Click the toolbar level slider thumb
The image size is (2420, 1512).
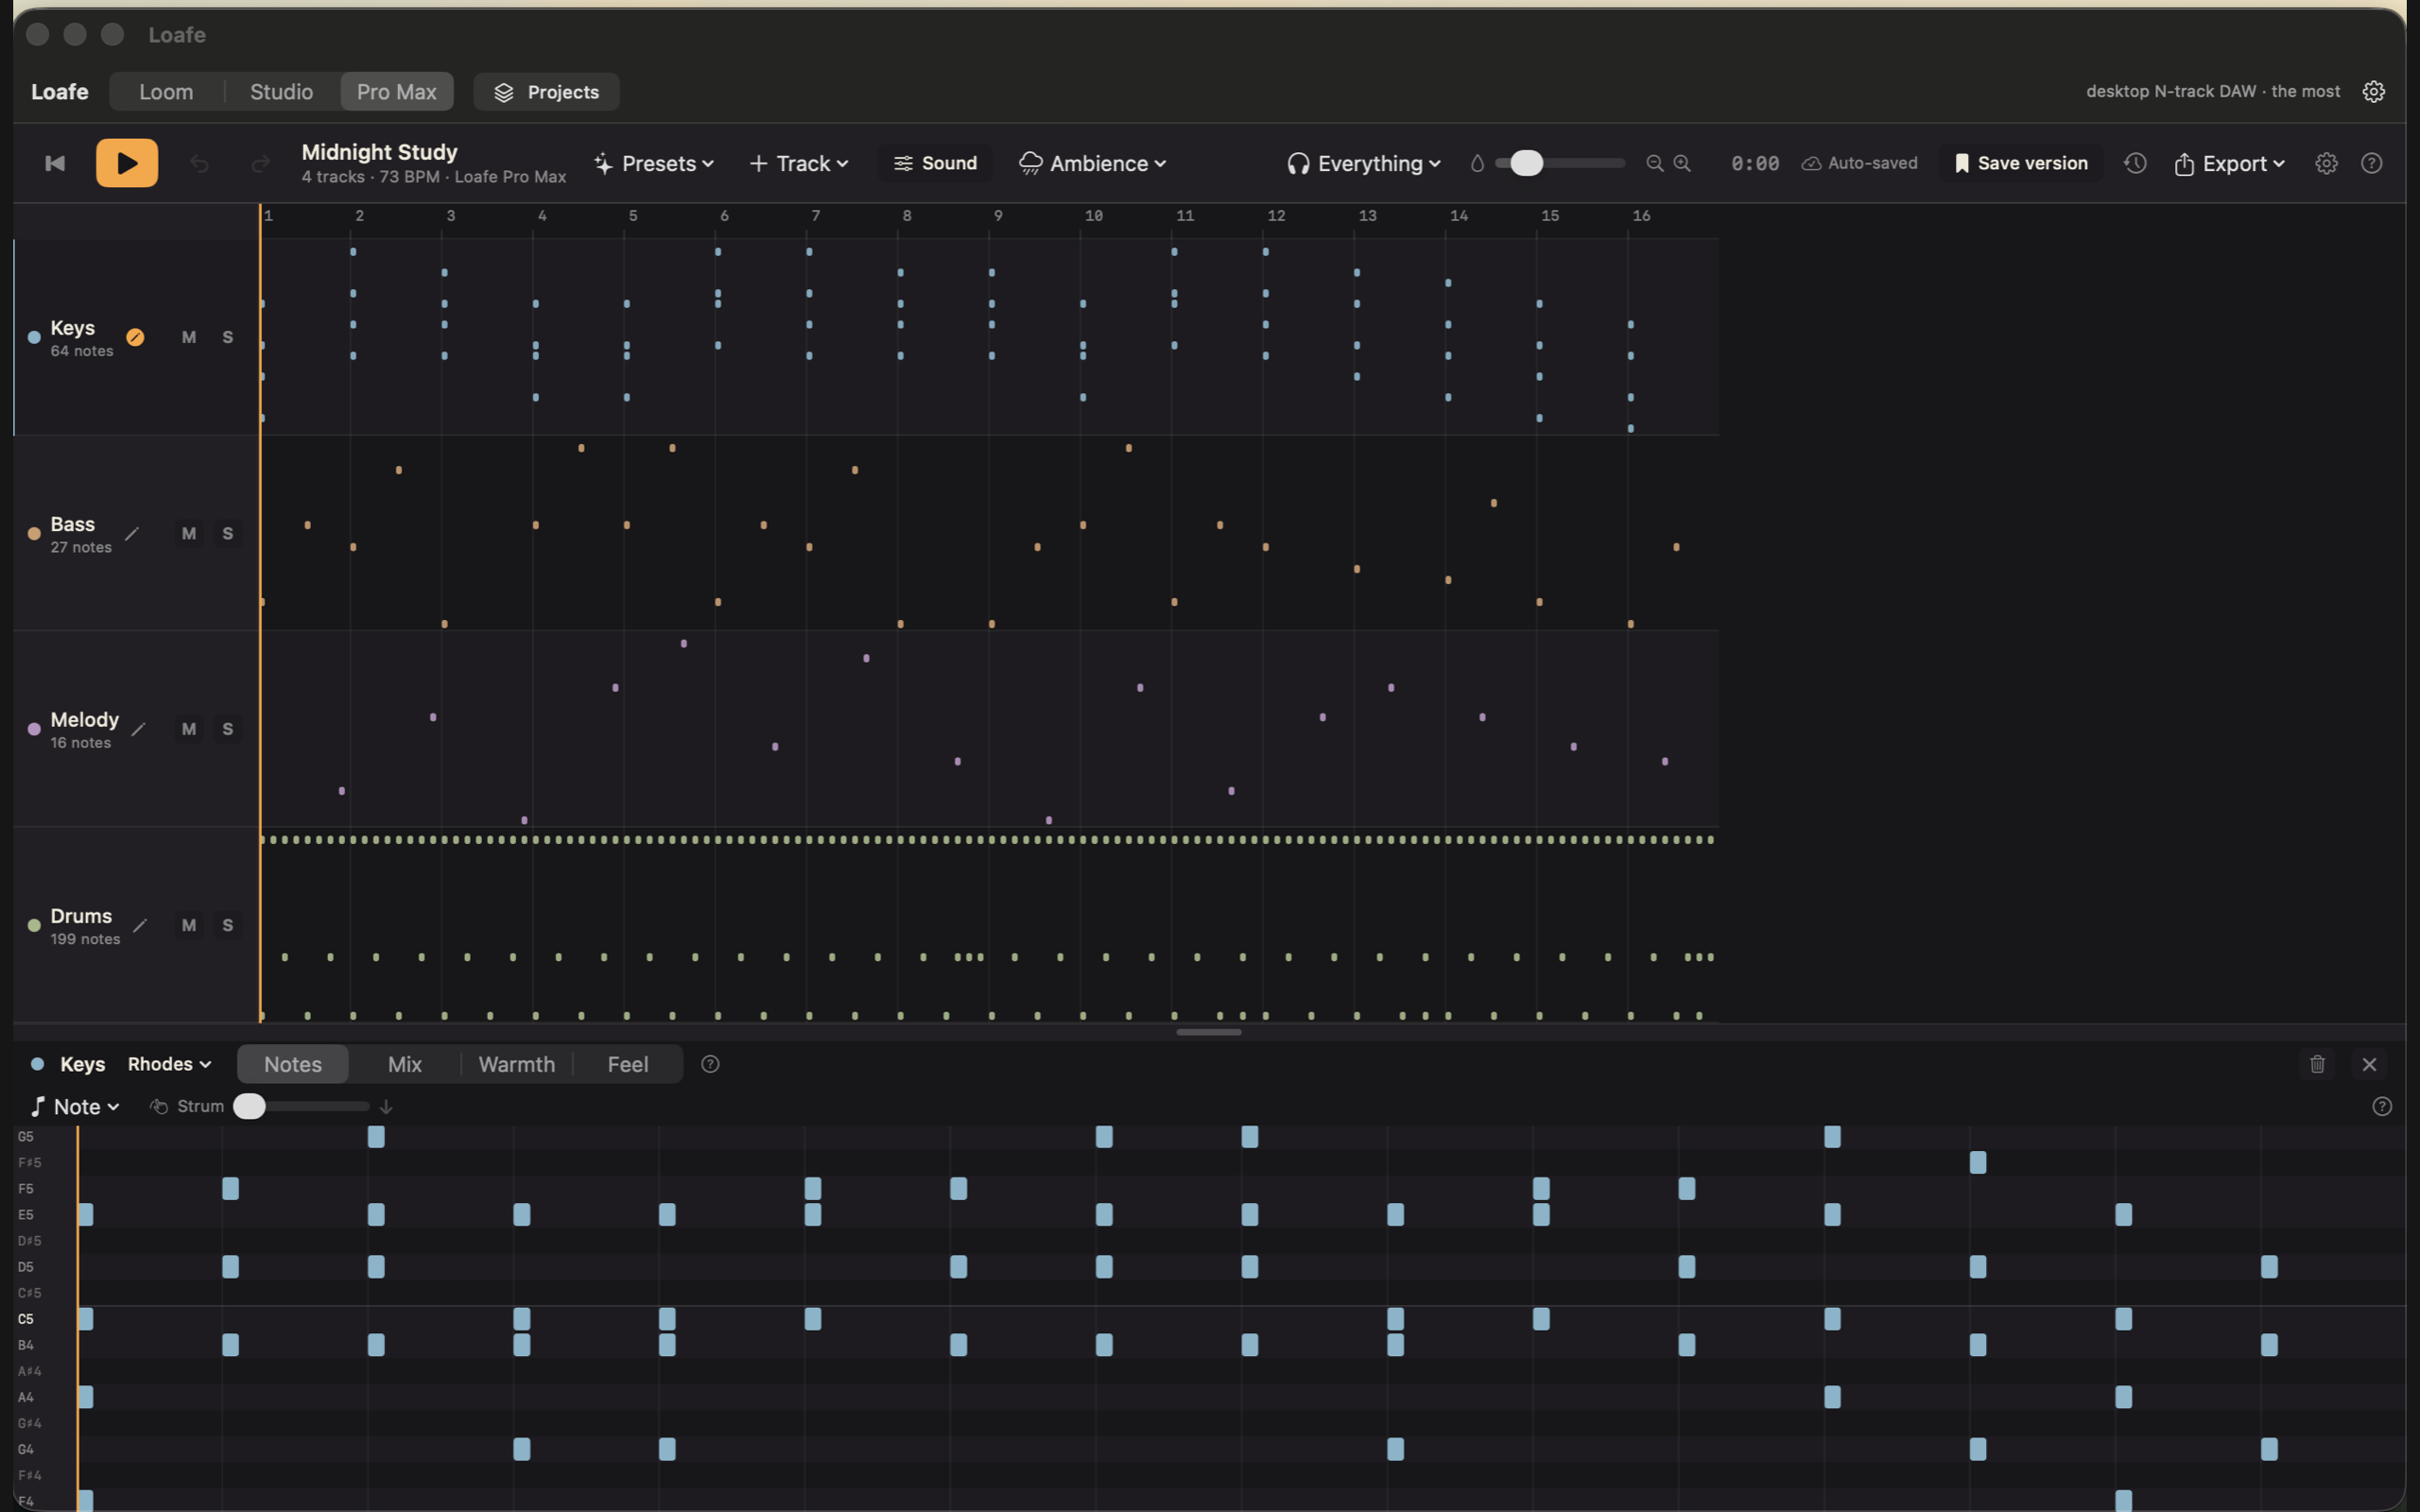tap(1526, 163)
